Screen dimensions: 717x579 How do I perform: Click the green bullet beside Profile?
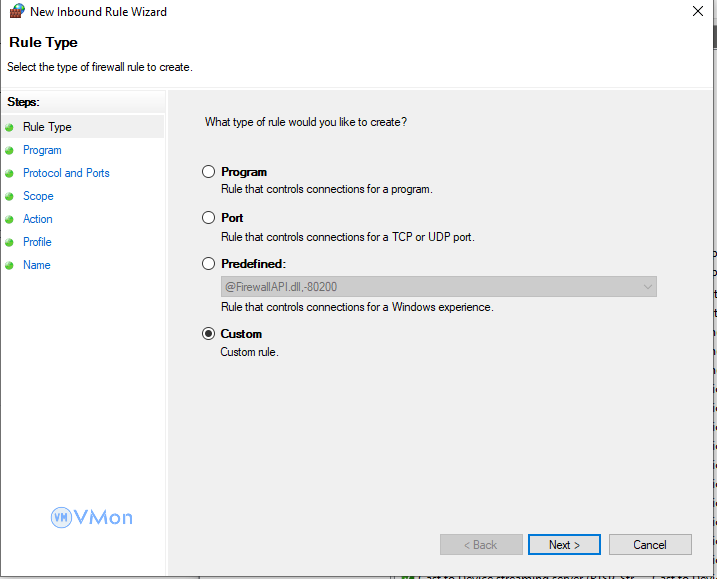[x=10, y=243]
